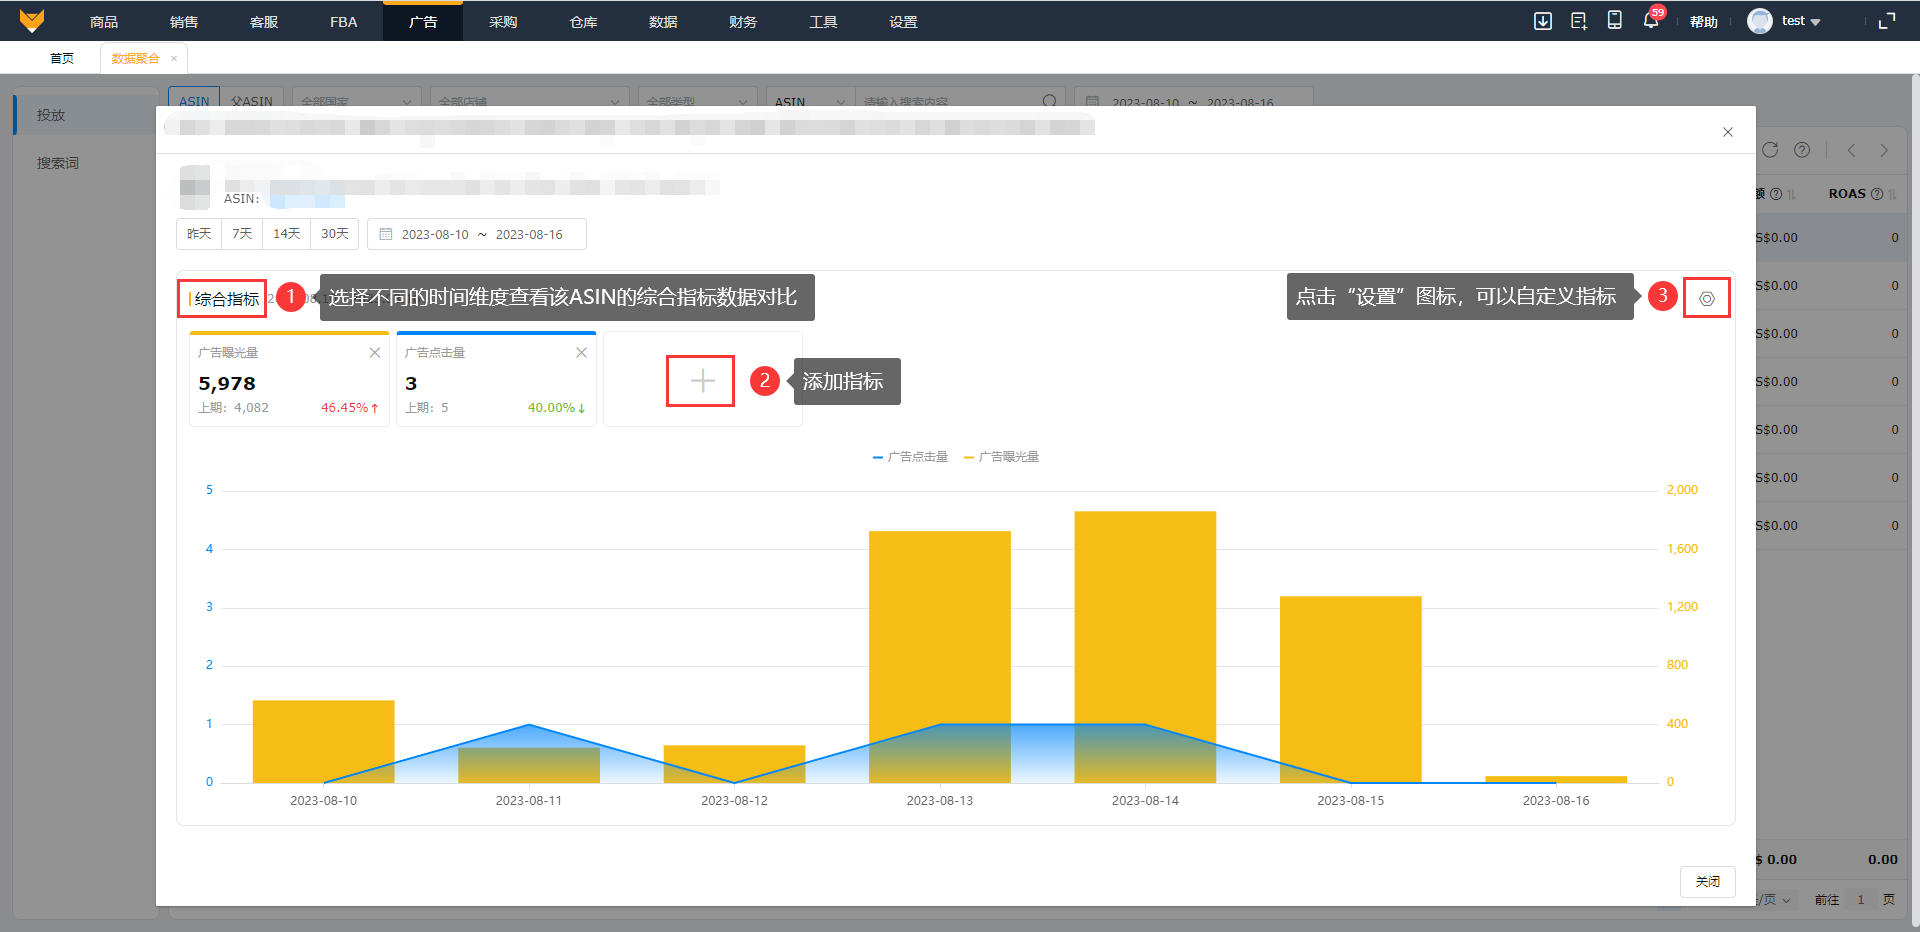Image resolution: width=1920 pixels, height=932 pixels.
Task: Open the custom metrics settings gear icon
Action: (x=1706, y=299)
